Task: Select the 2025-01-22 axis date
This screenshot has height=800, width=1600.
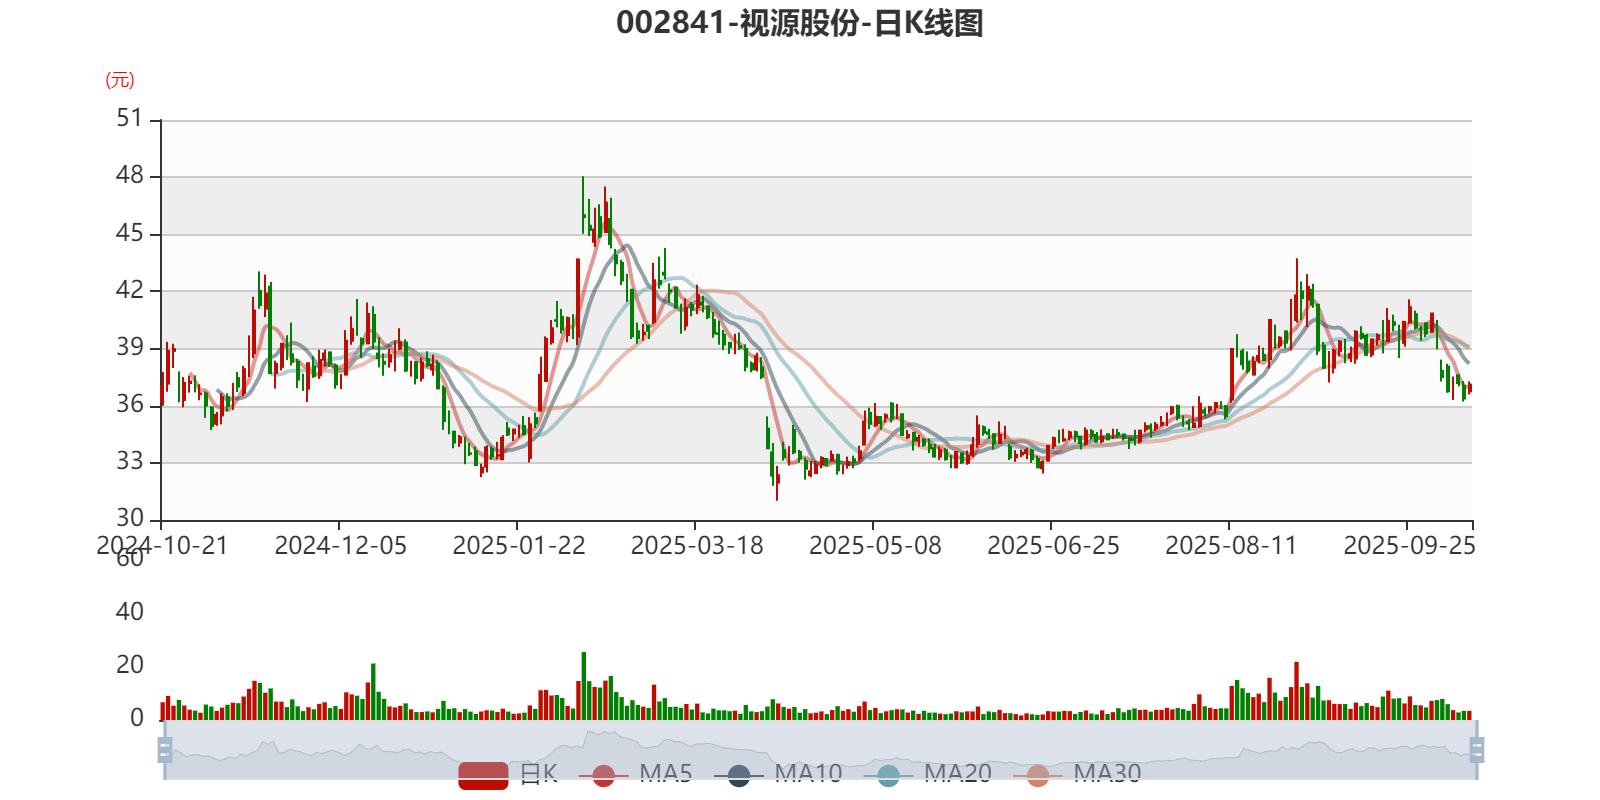Action: click(x=518, y=546)
